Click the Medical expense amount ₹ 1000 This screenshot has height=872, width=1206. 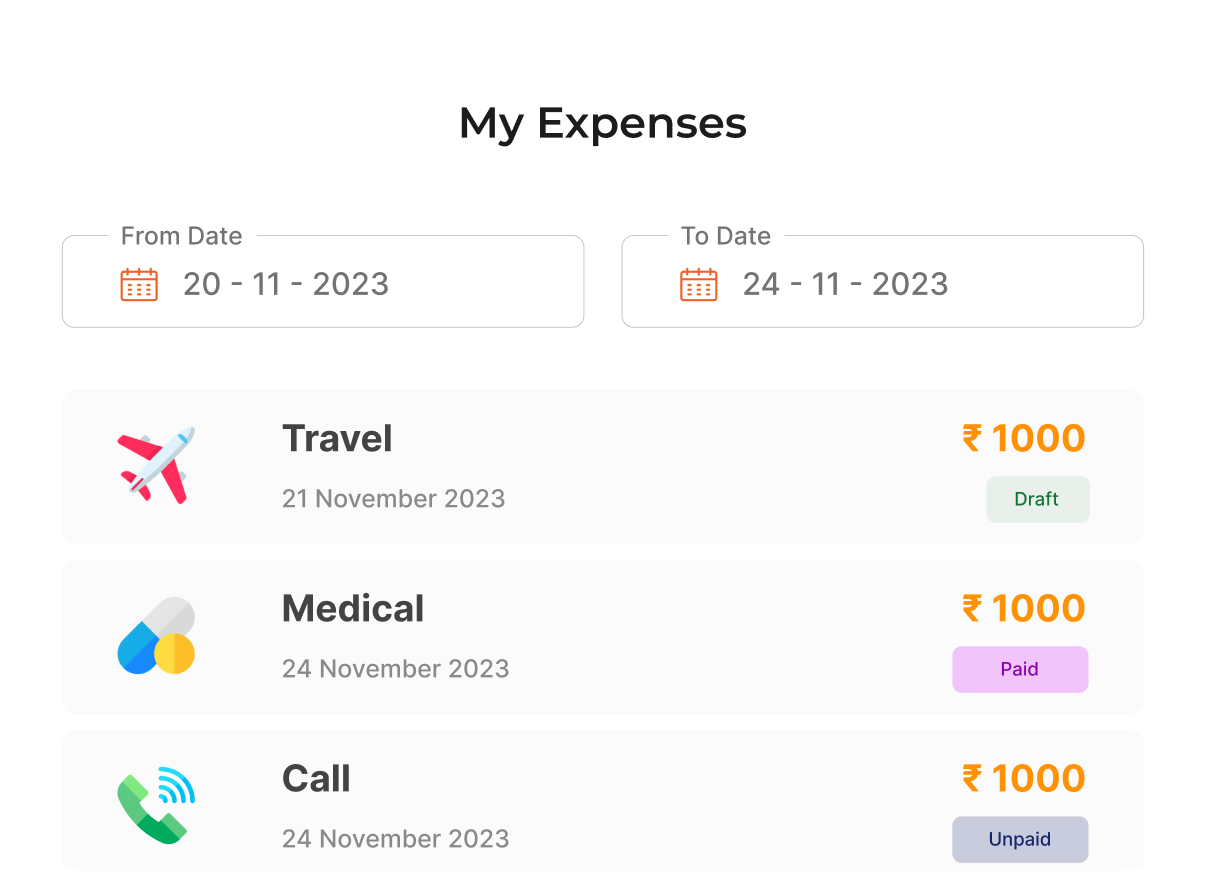point(1024,609)
